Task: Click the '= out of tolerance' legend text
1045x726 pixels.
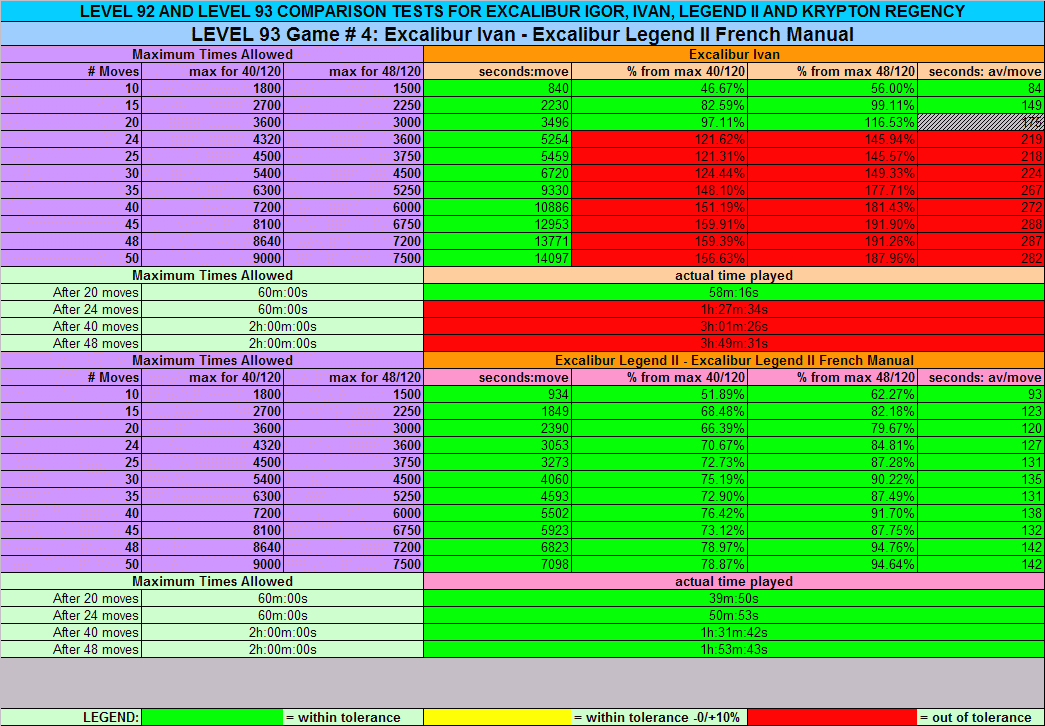Action: pos(974,717)
